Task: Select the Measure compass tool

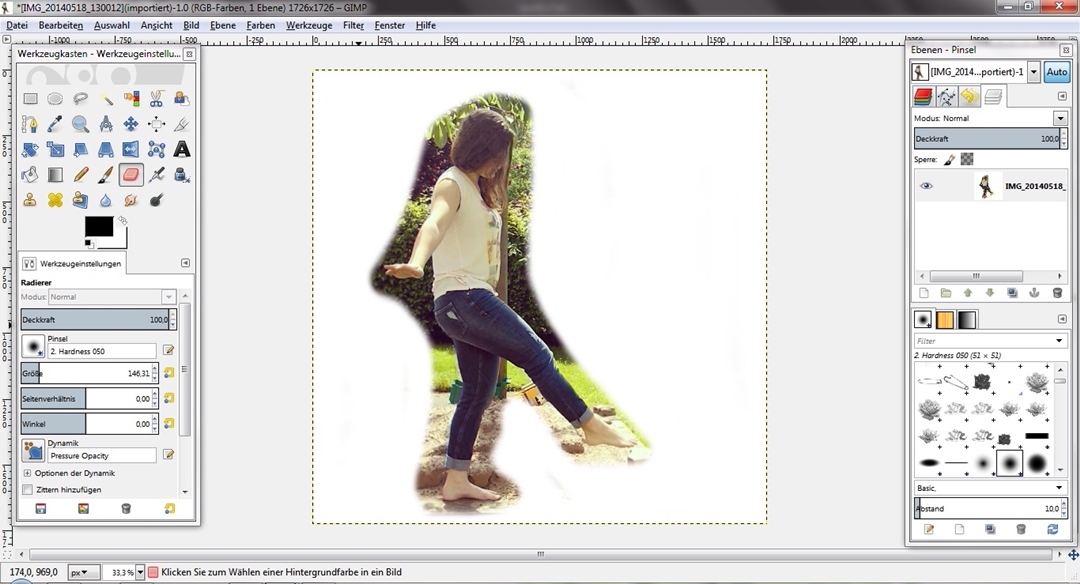Action: pos(106,125)
